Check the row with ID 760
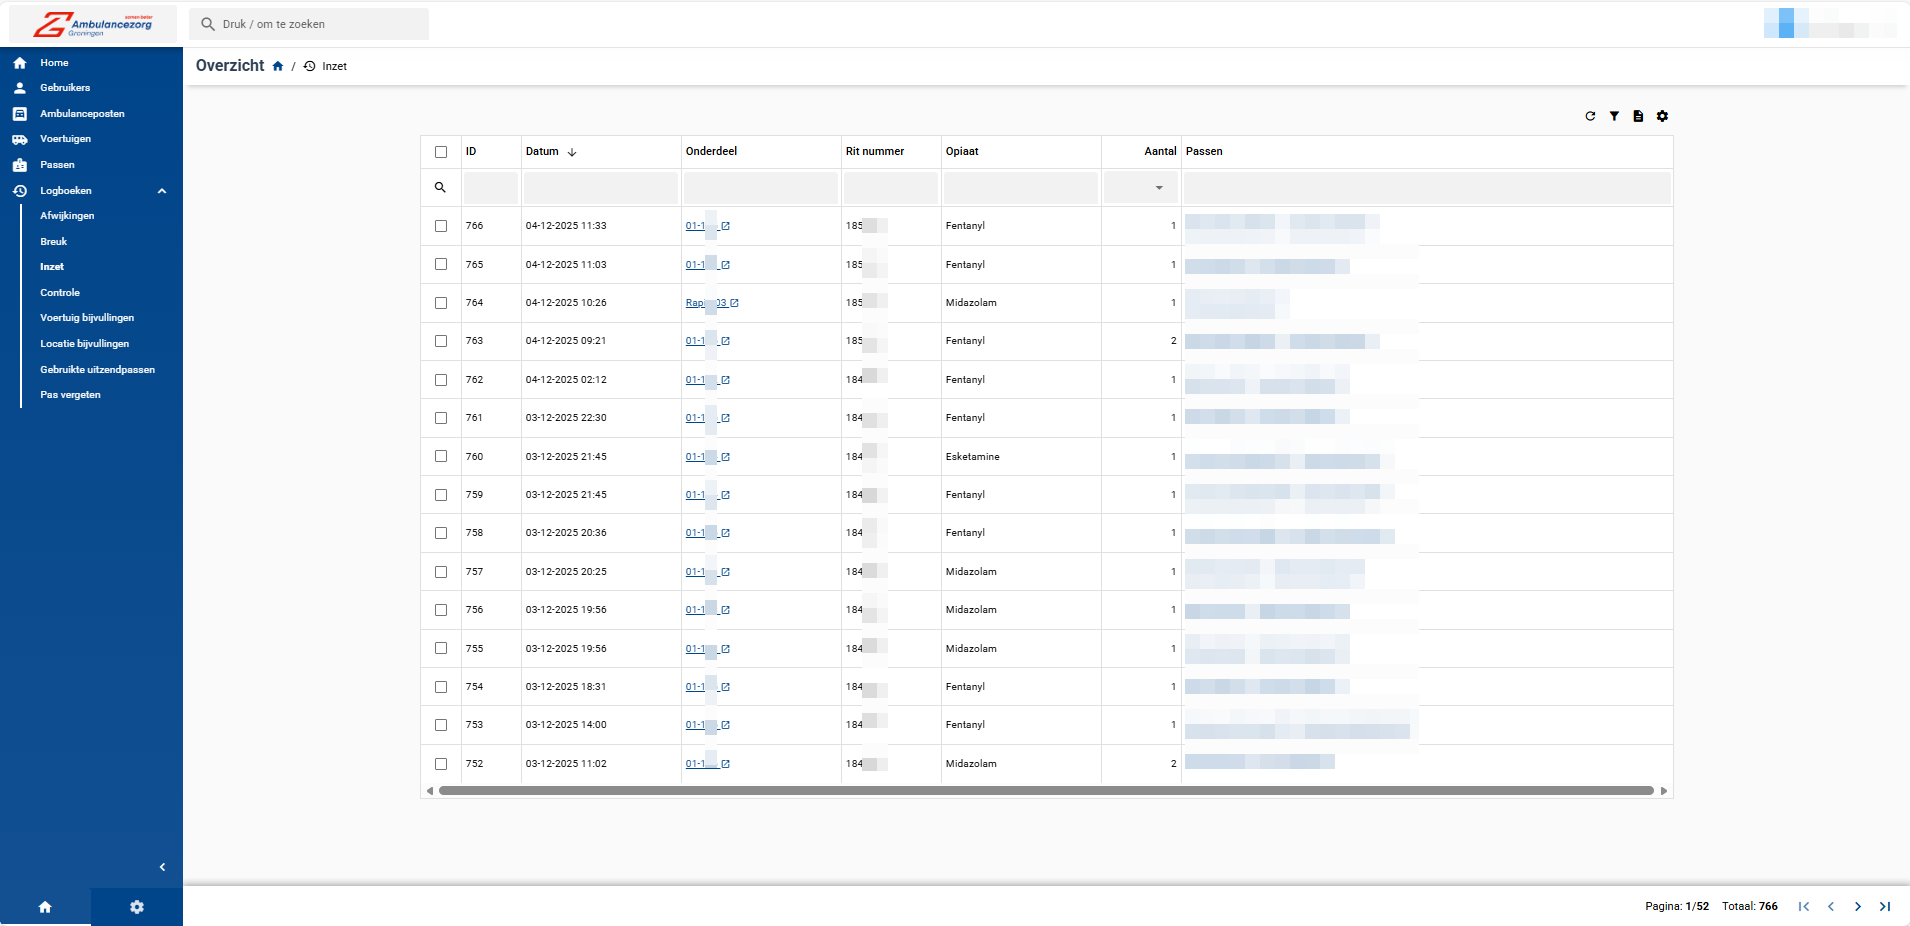The height and width of the screenshot is (926, 1910). [441, 456]
